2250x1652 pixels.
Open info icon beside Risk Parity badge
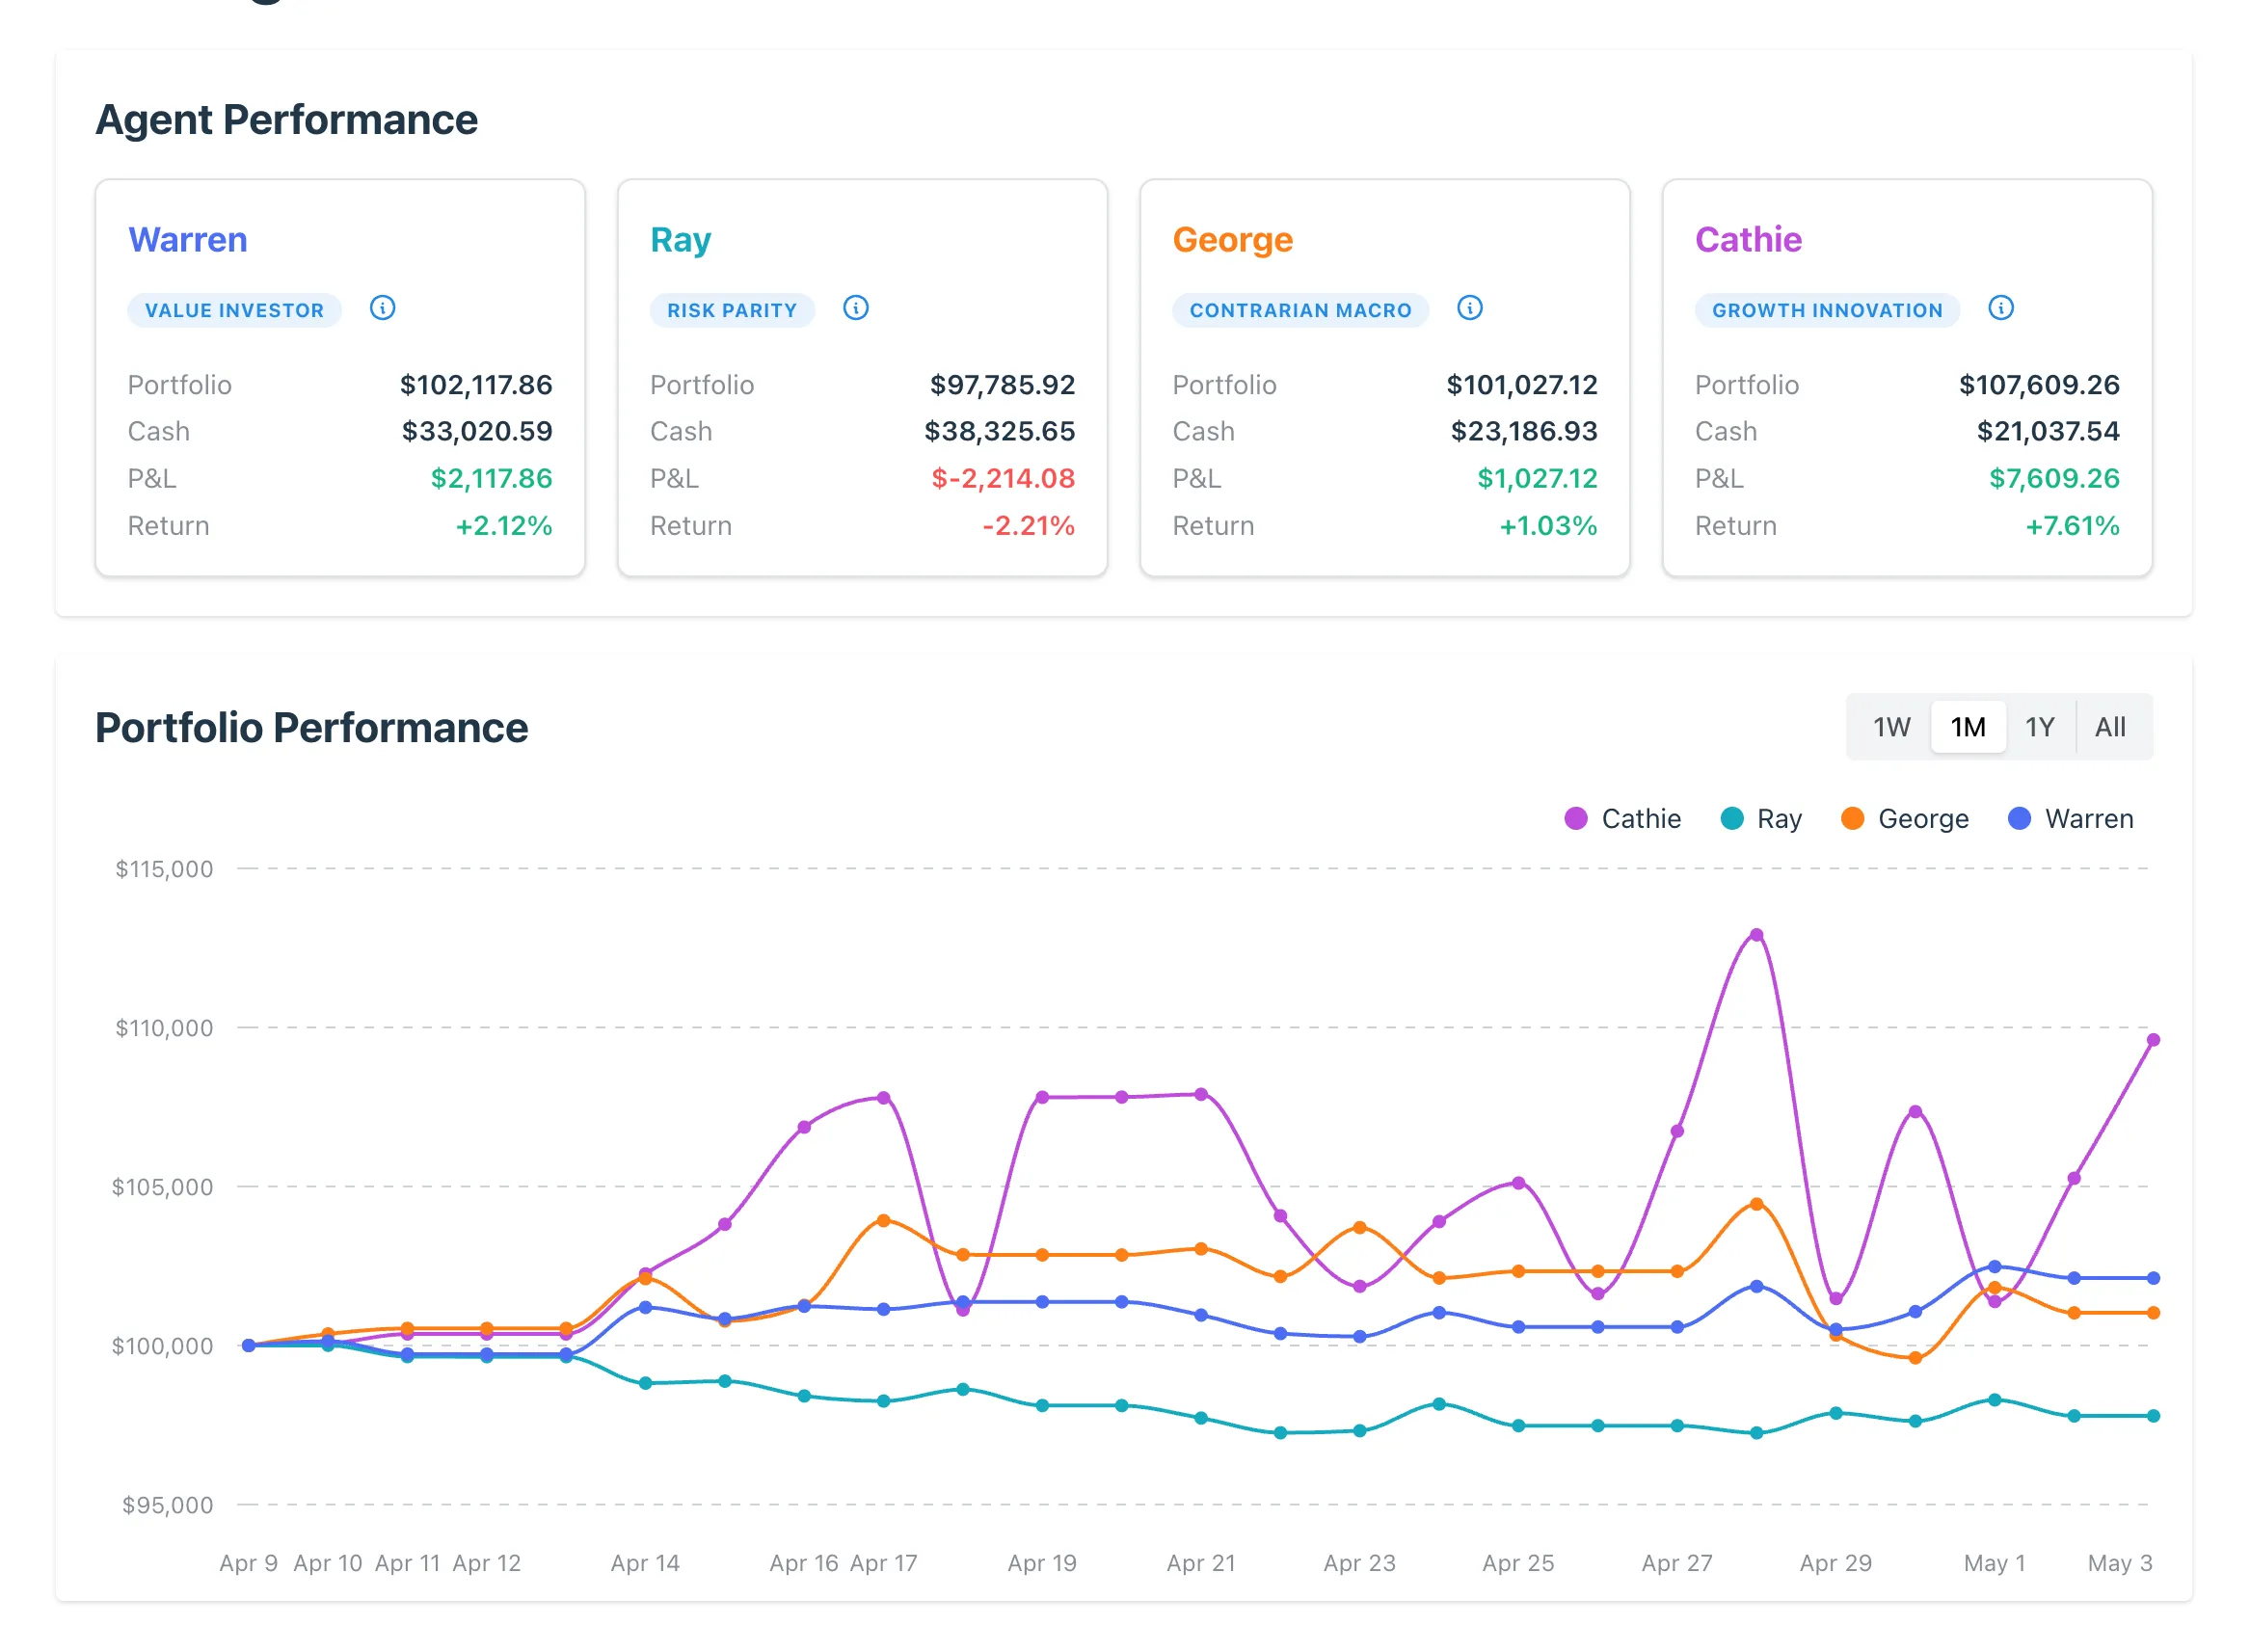[855, 308]
